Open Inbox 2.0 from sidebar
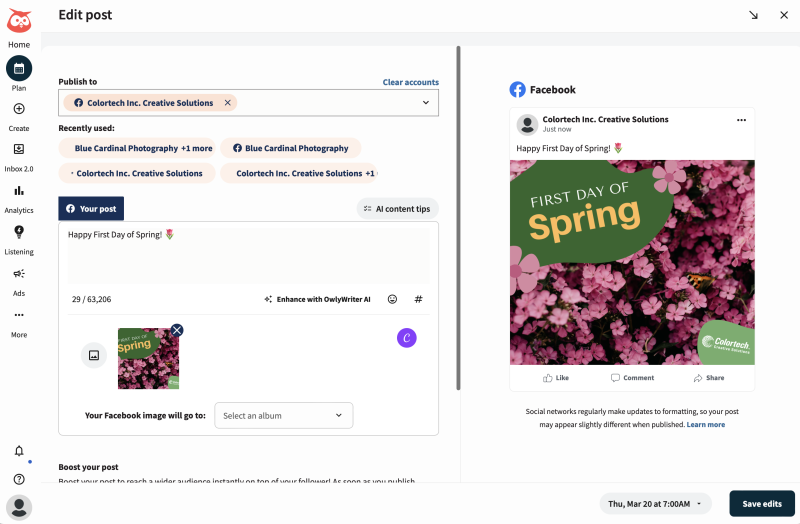Image resolution: width=800 pixels, height=524 pixels. pos(19,149)
